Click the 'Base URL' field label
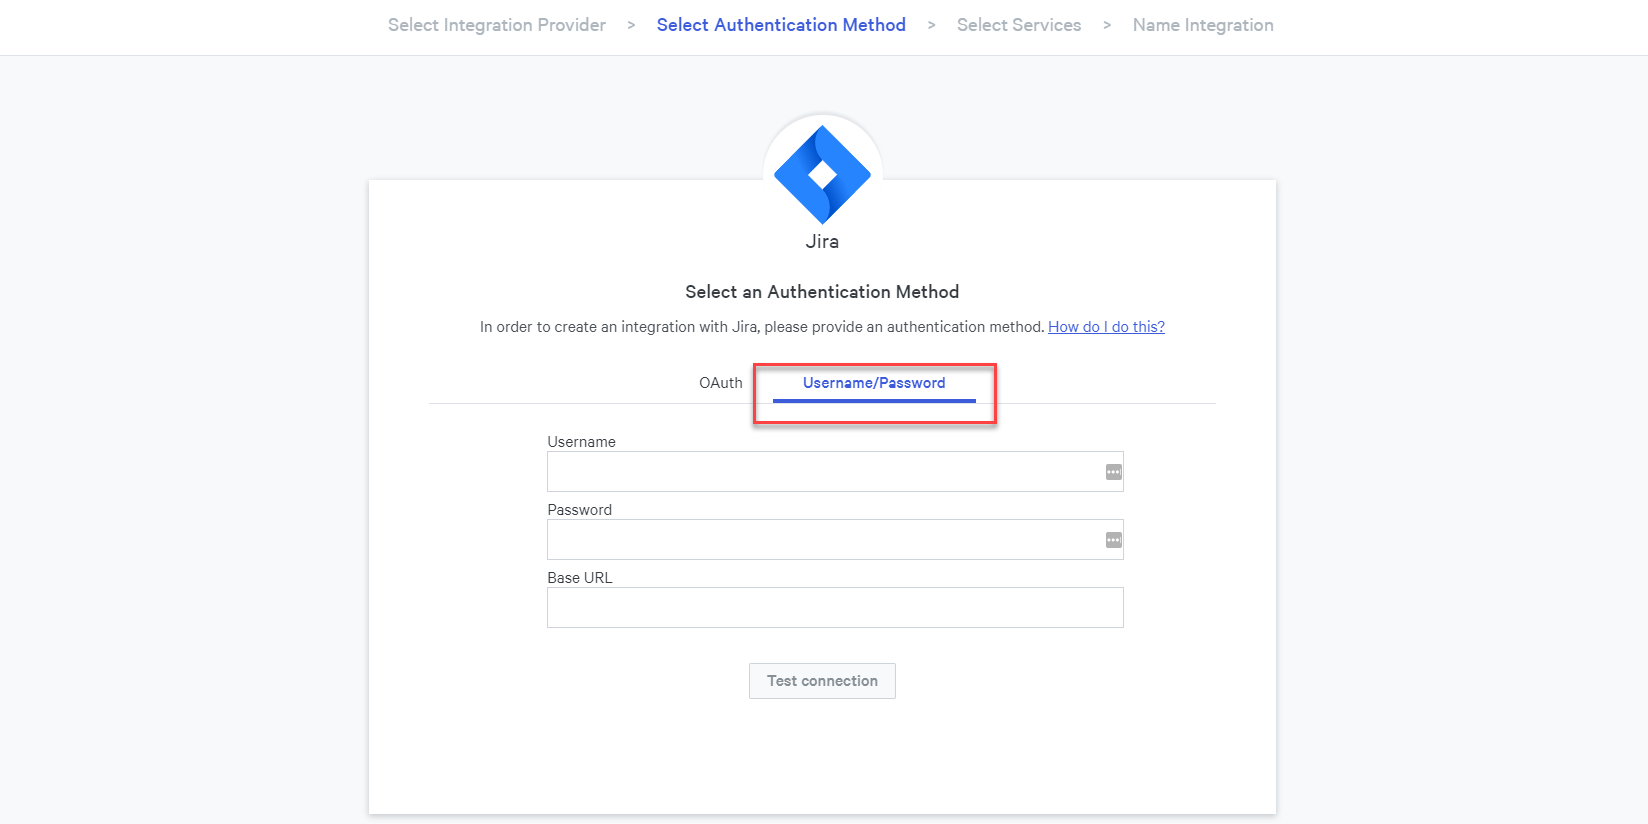 tap(580, 578)
